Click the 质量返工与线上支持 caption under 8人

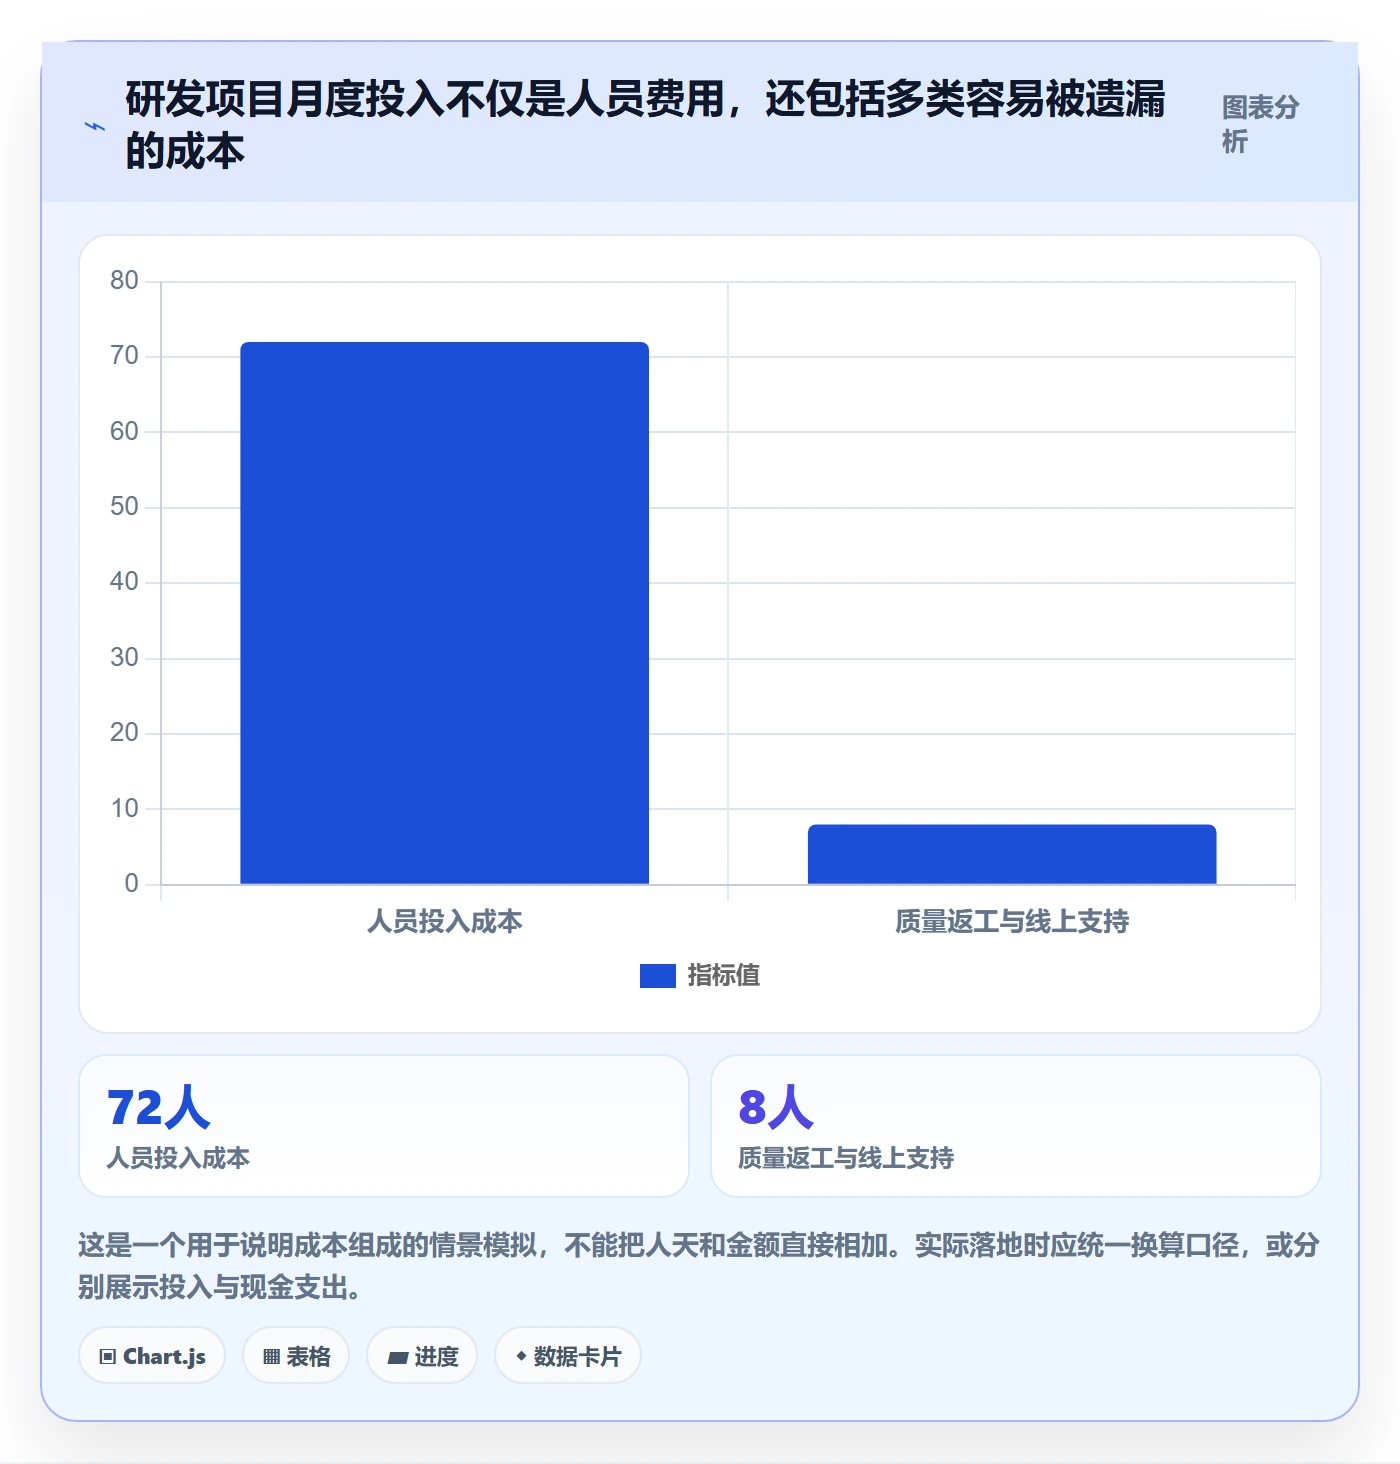(846, 1158)
